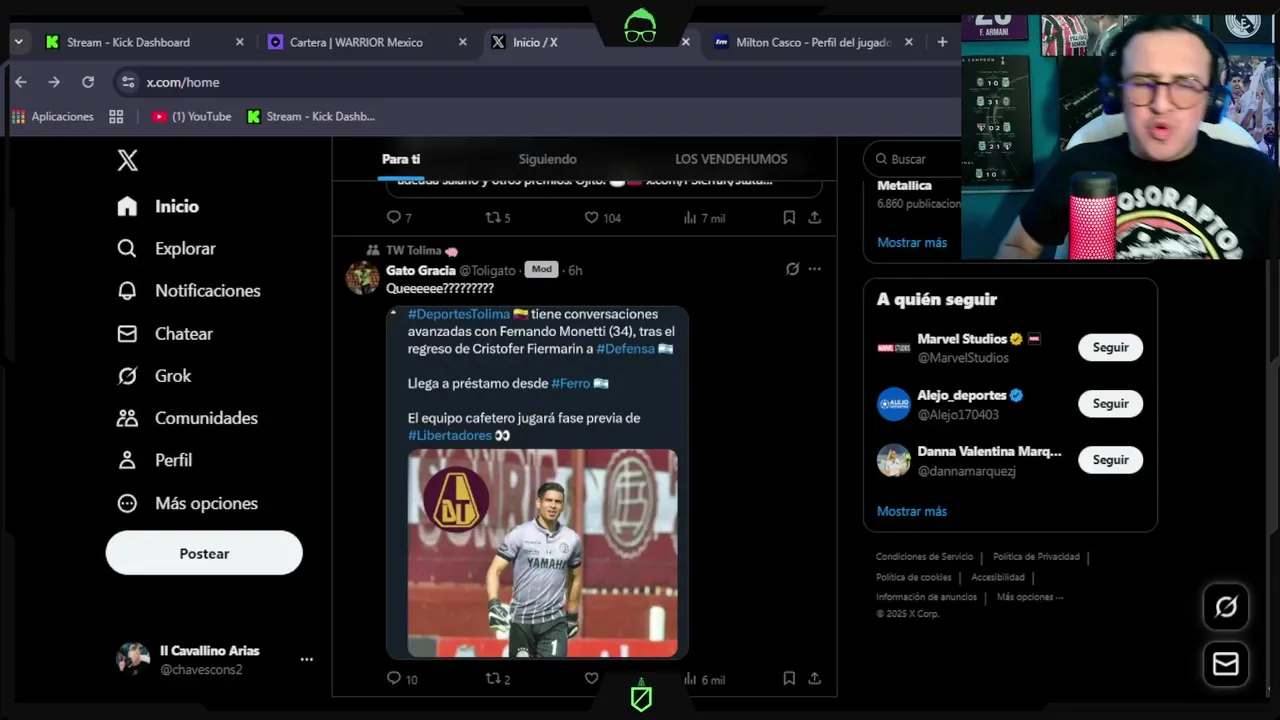The image size is (1280, 720).
Task: Expand browser tab search chevron
Action: pos(18,42)
